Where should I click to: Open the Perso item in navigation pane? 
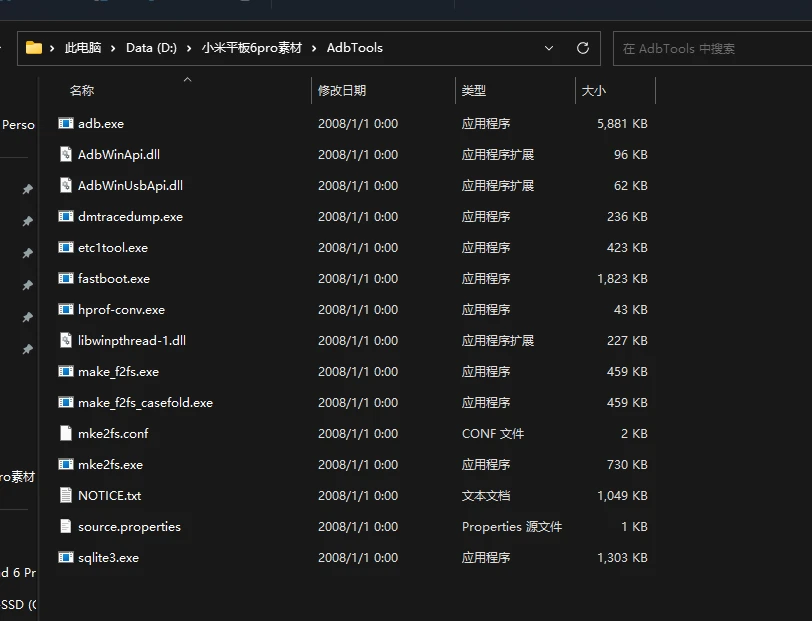tap(18, 124)
